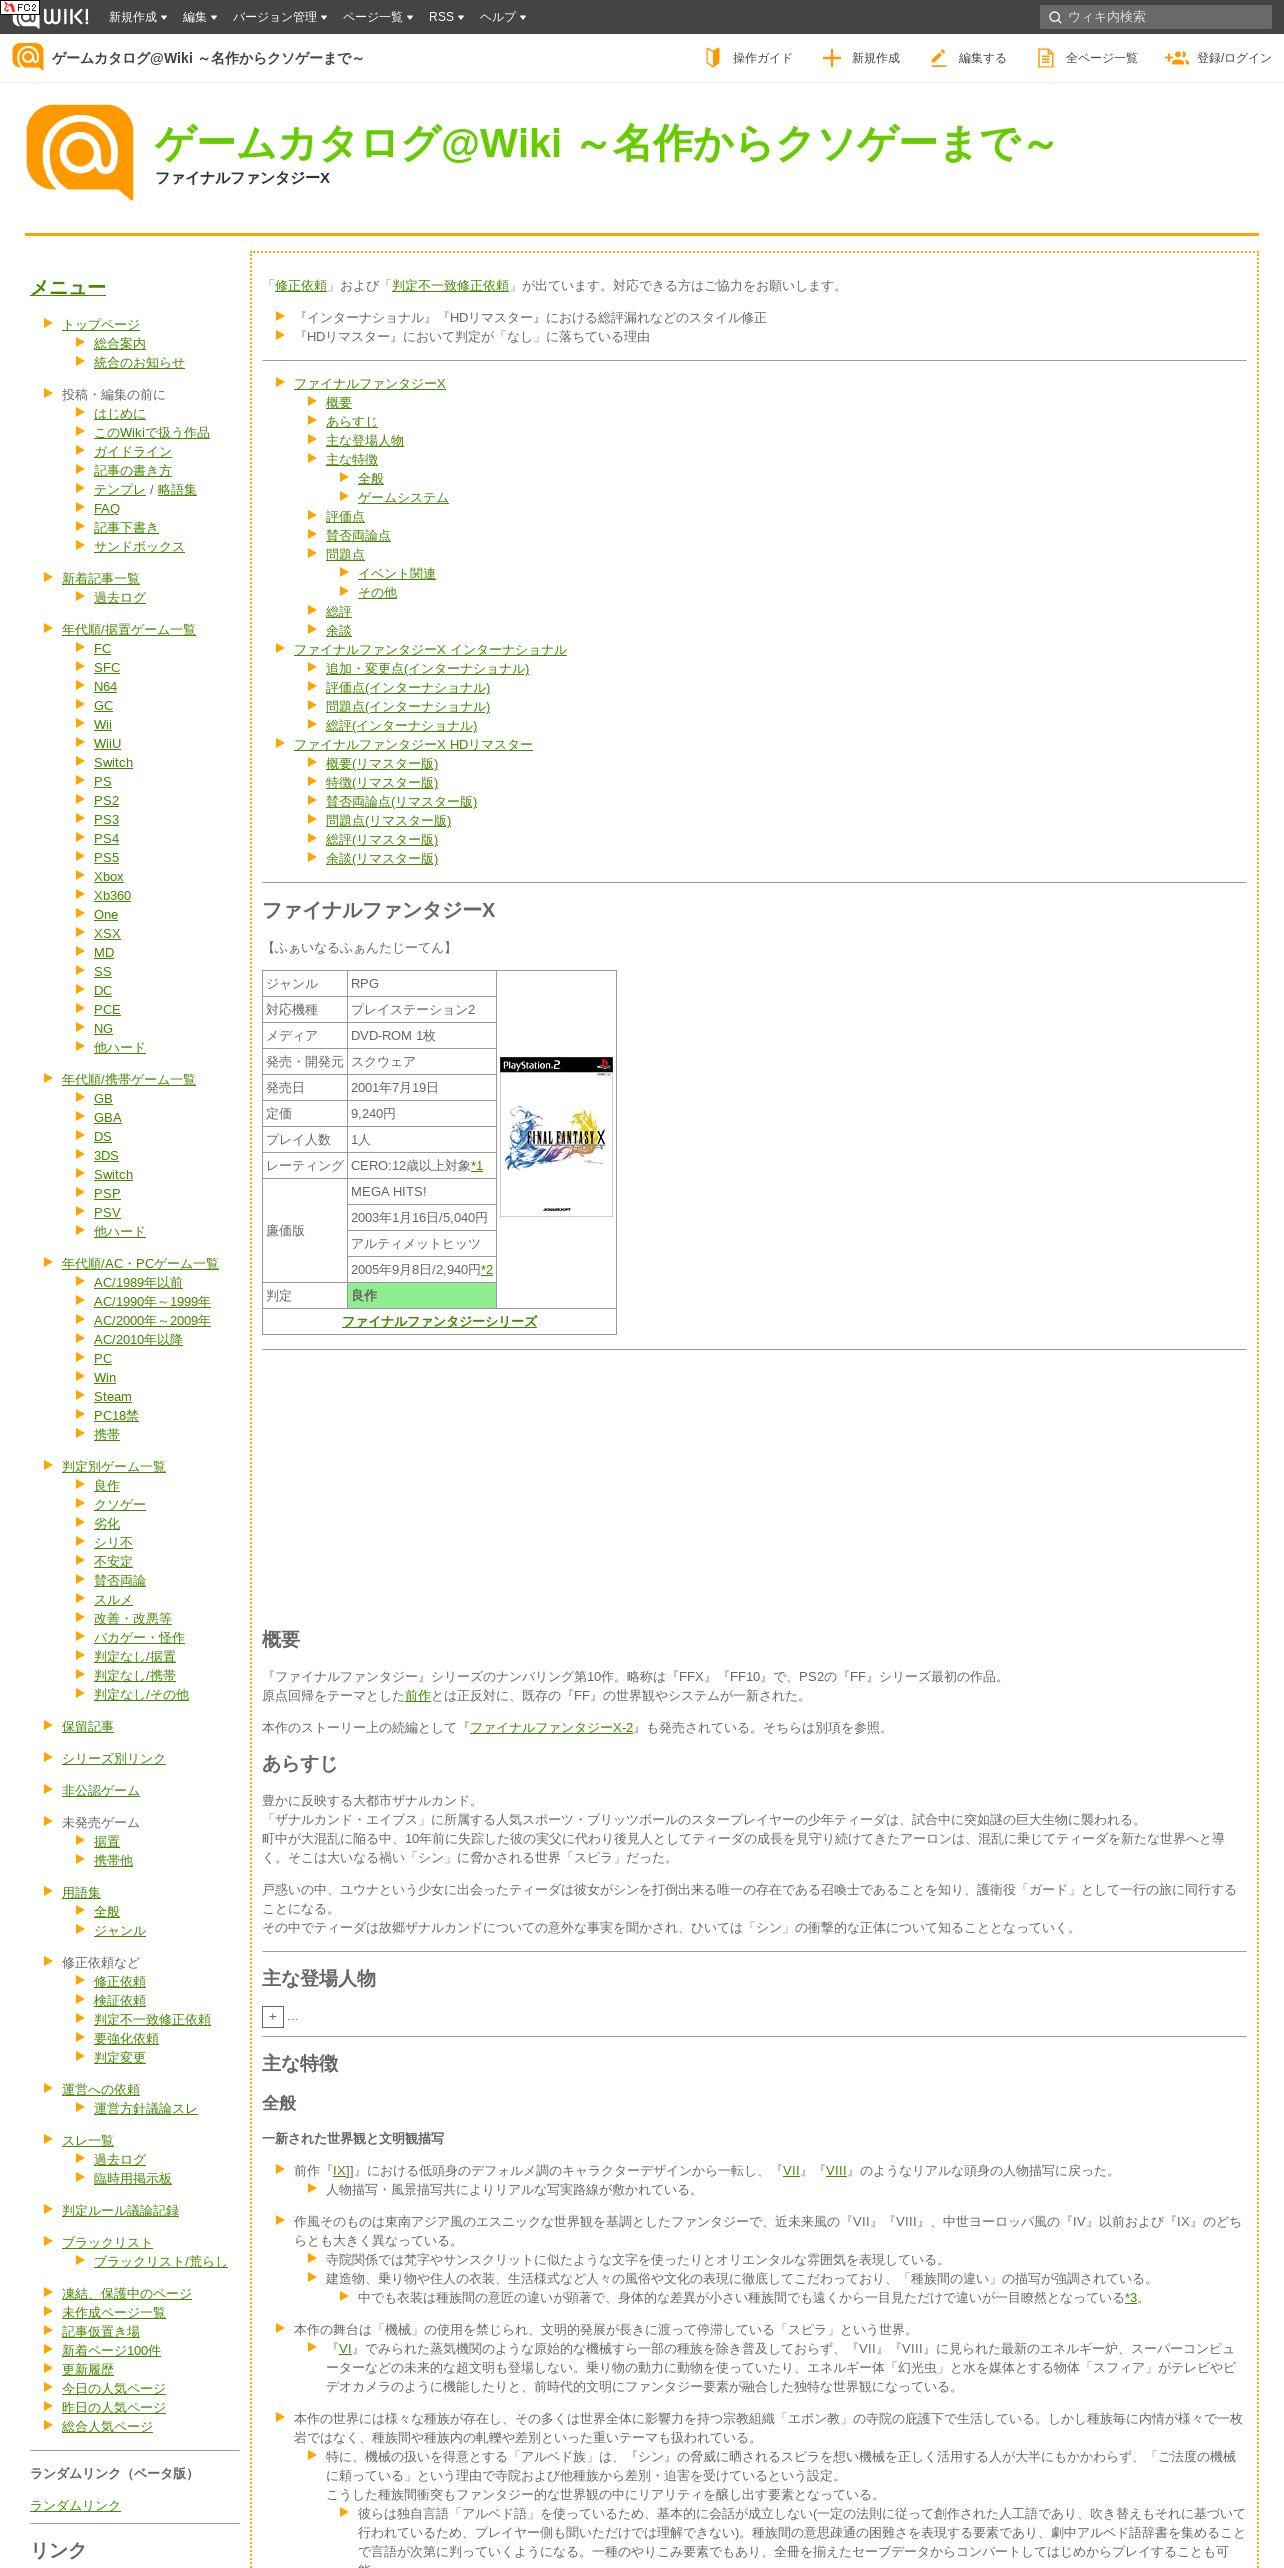Jump to ファイナルファンタジーX インターナショナル section
The image size is (1284, 2568).
coord(430,650)
